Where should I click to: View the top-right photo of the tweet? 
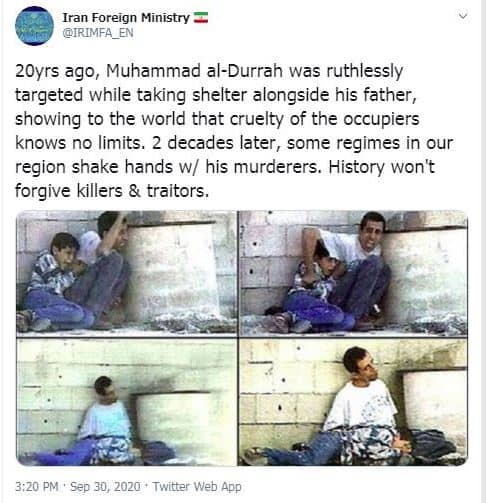coord(353,273)
